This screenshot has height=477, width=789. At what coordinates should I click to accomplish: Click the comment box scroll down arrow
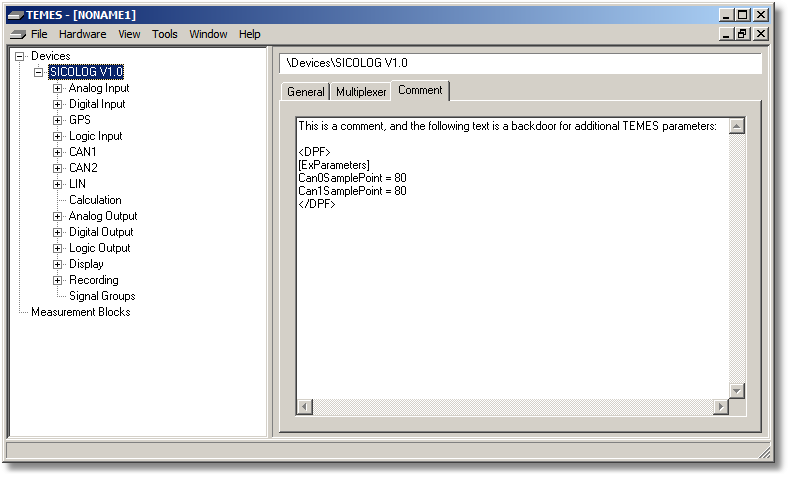click(x=737, y=390)
